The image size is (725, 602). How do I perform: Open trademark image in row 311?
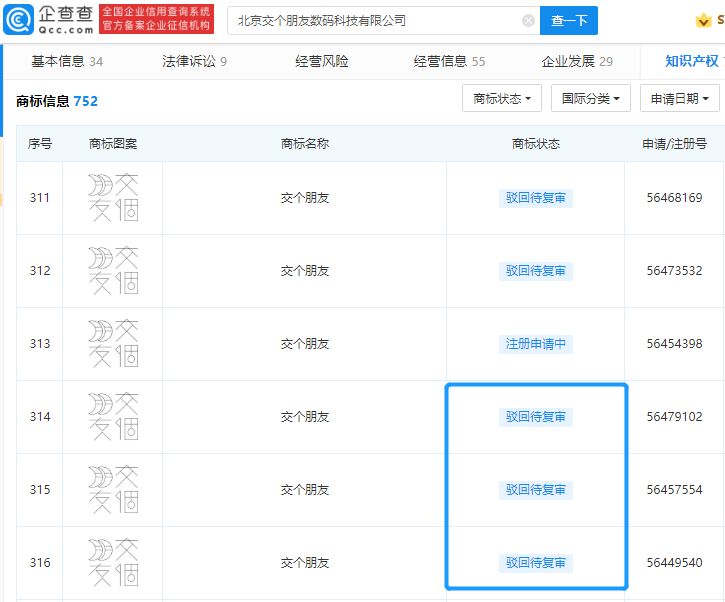coord(113,197)
